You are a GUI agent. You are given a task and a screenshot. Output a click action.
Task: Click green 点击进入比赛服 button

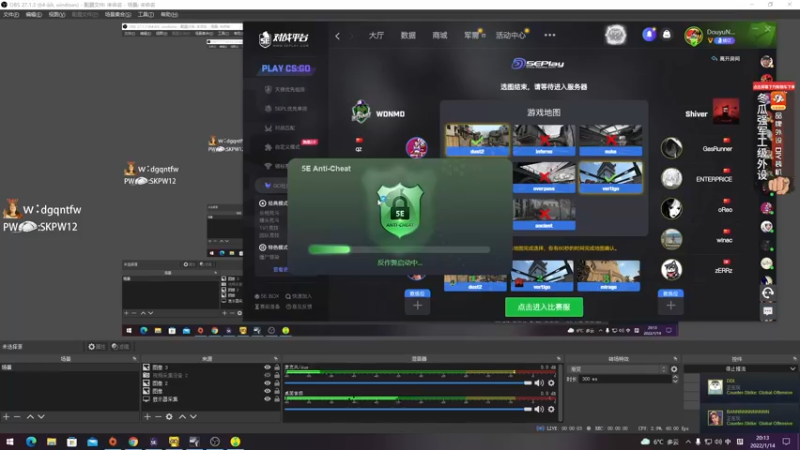click(544, 307)
